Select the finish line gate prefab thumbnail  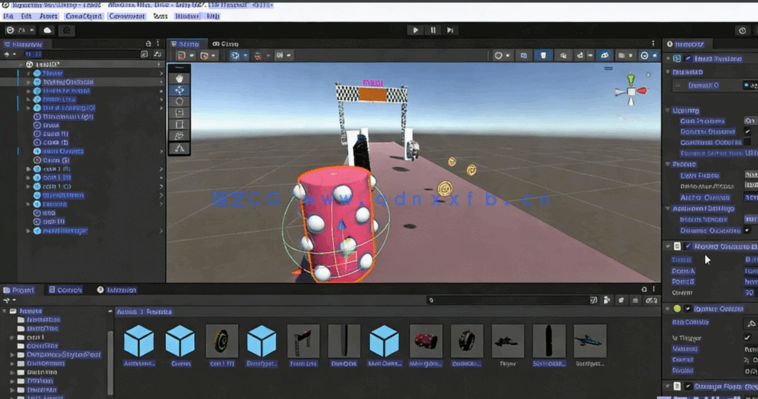pos(303,341)
